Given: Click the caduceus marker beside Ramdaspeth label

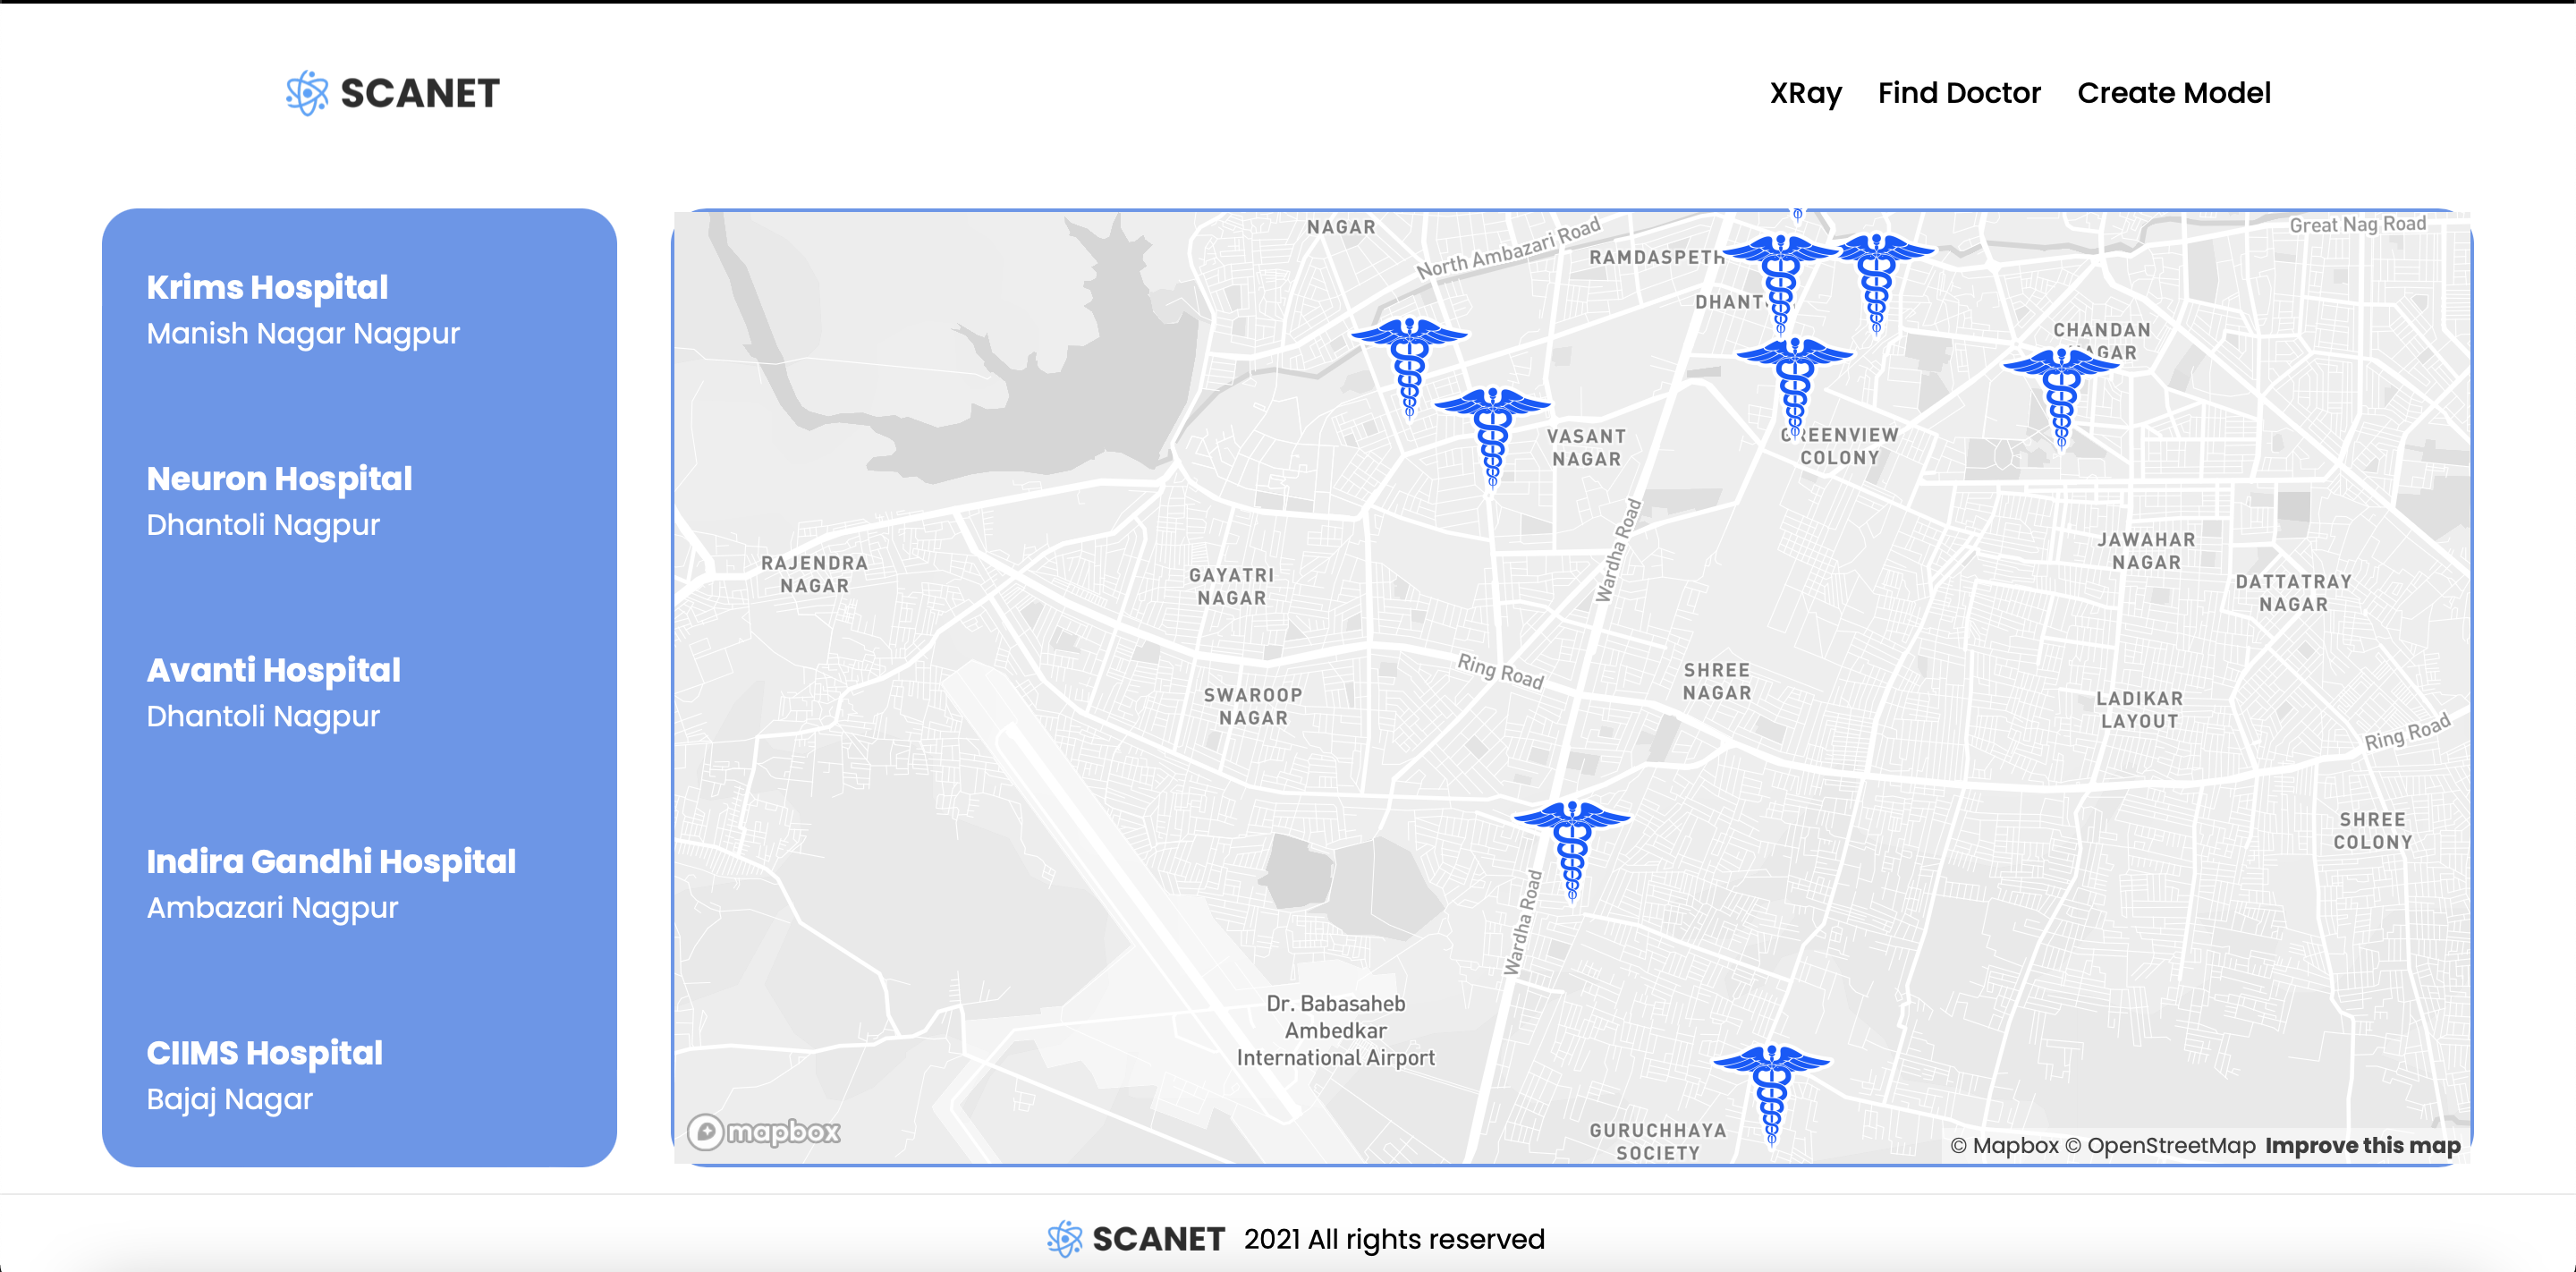Looking at the screenshot, I should [1780, 282].
